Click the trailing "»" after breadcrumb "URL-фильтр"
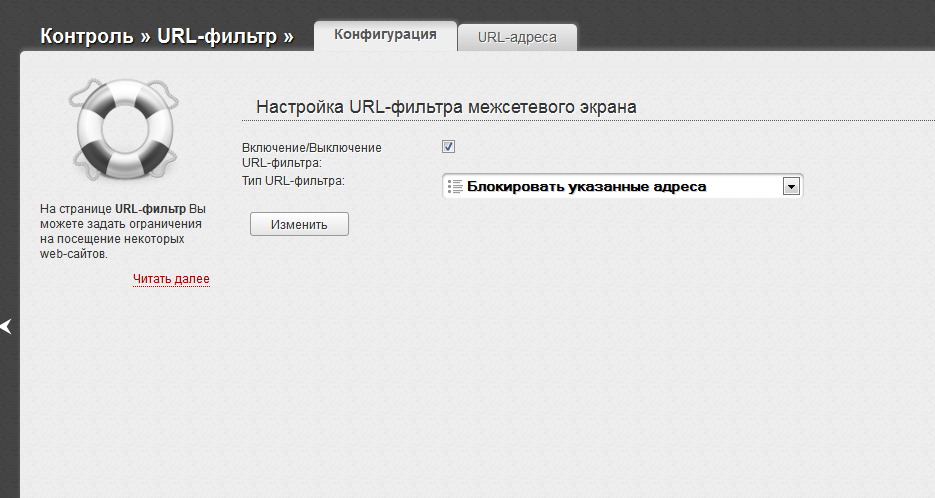 tap(289, 37)
